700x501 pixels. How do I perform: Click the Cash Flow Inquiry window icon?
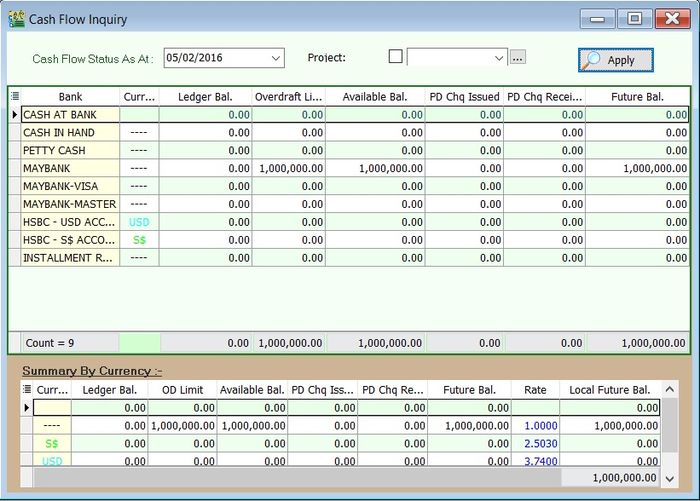click(17, 19)
